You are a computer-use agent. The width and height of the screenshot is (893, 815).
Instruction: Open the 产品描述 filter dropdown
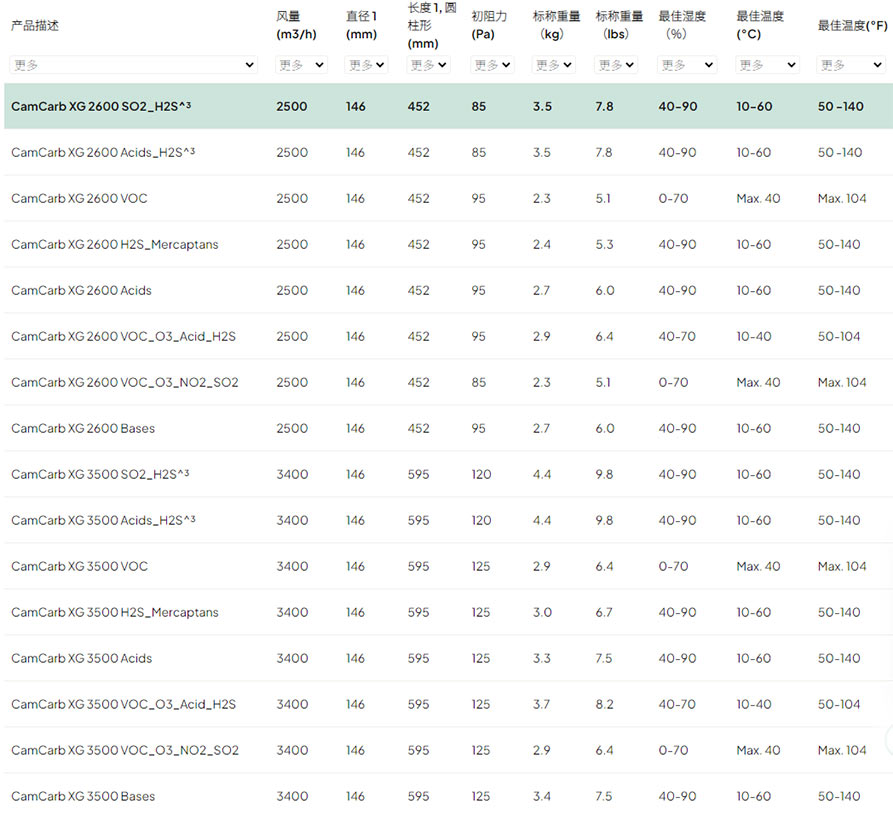[x=133, y=65]
